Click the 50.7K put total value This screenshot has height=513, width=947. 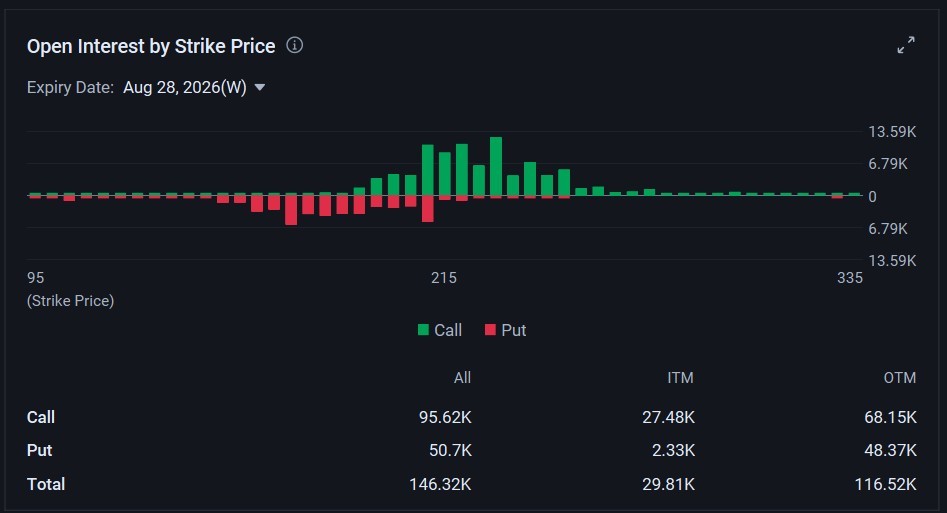[x=451, y=450]
